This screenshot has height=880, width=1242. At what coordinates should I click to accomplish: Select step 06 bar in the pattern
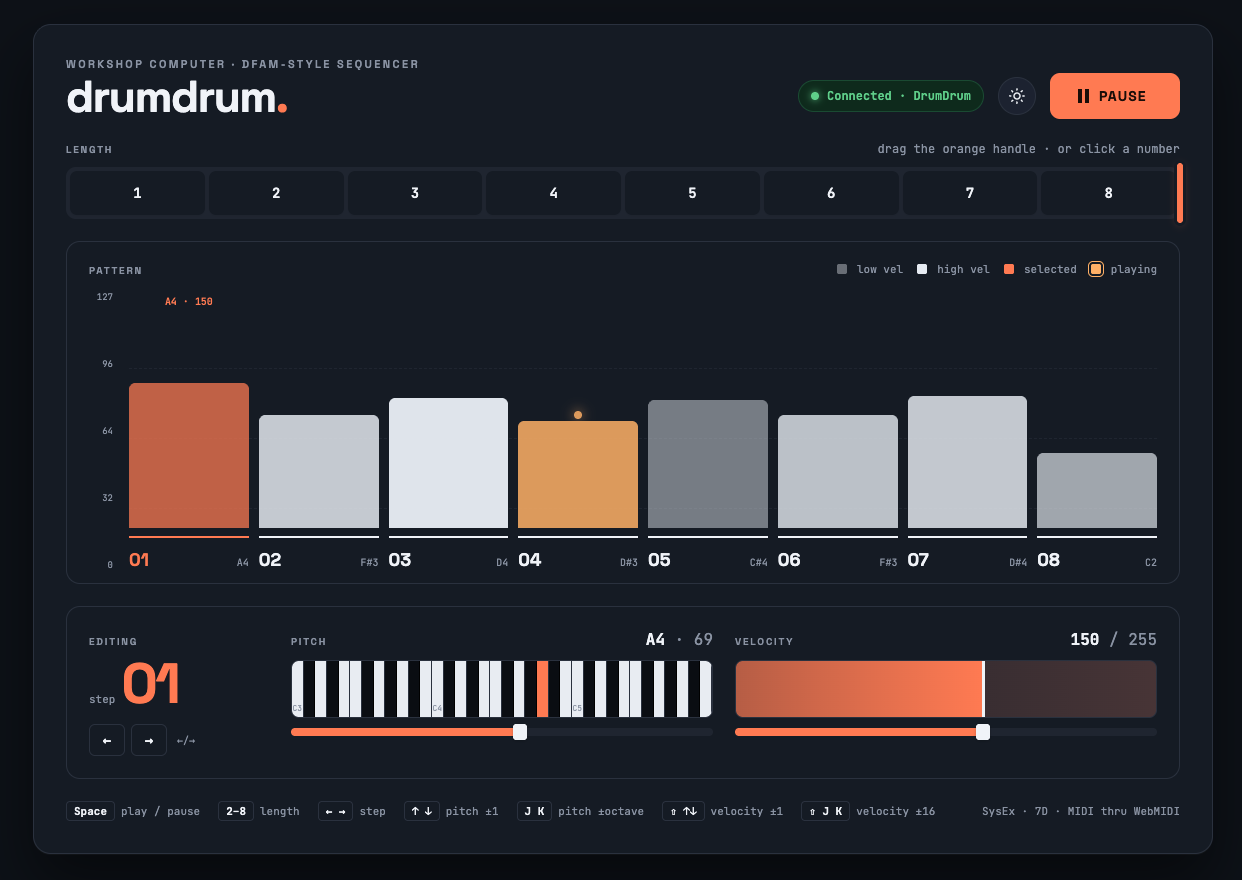(838, 471)
